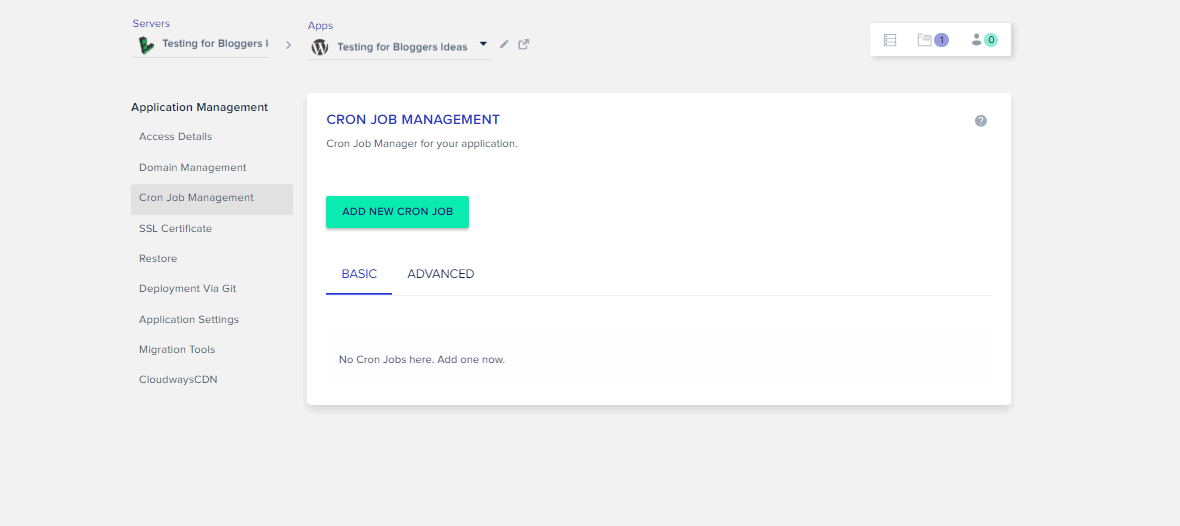Open SSL Certificate section

point(175,228)
